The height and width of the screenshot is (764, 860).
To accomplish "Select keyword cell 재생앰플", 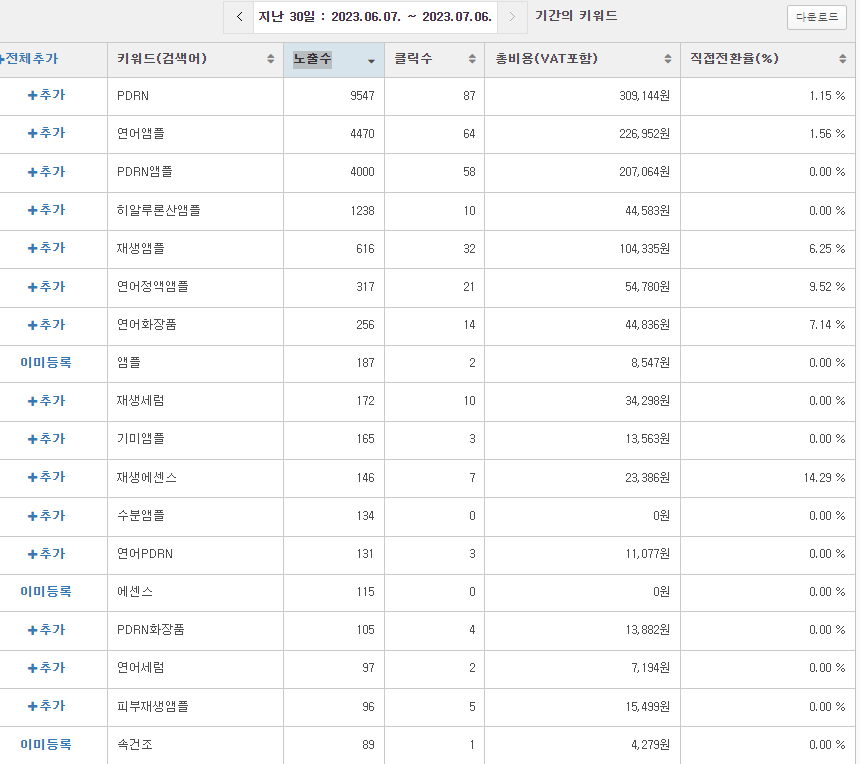I will pyautogui.click(x=195, y=249).
